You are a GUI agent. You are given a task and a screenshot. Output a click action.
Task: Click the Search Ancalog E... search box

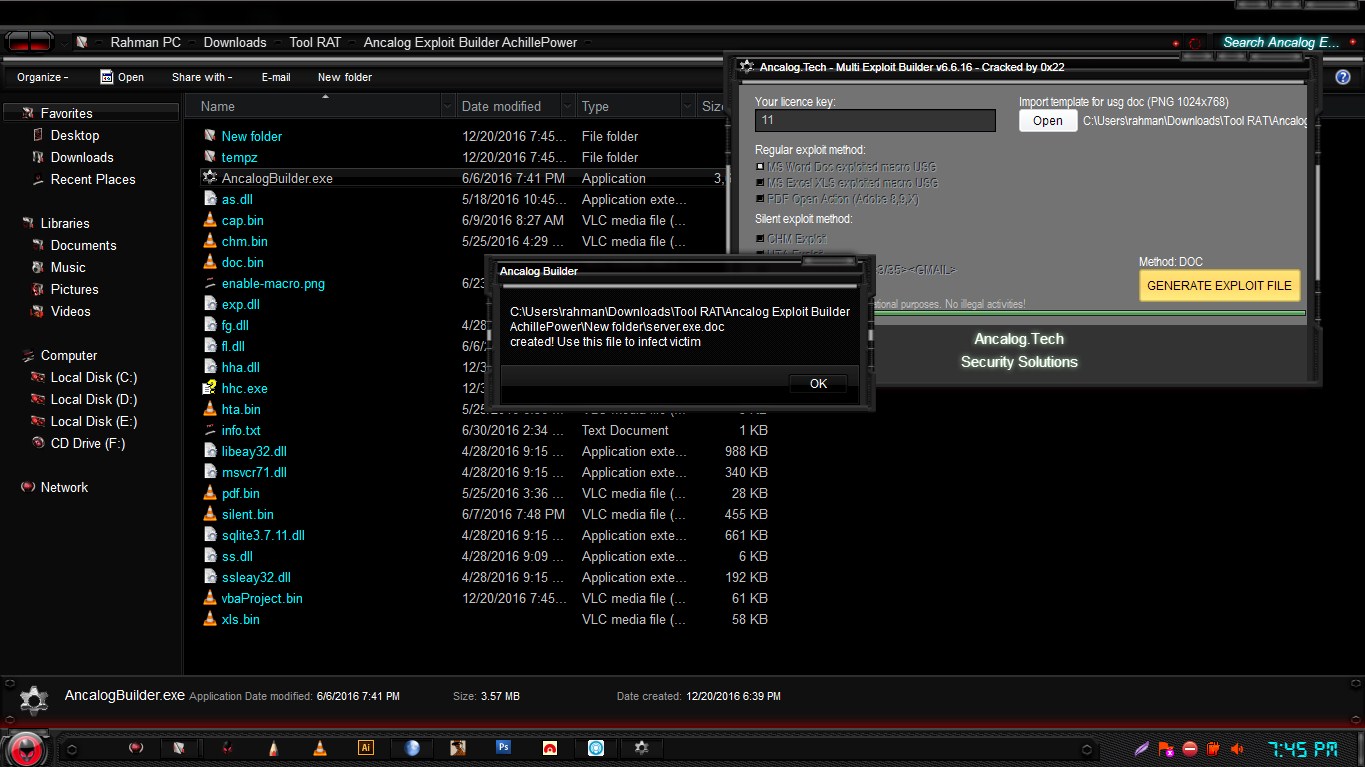1280,42
